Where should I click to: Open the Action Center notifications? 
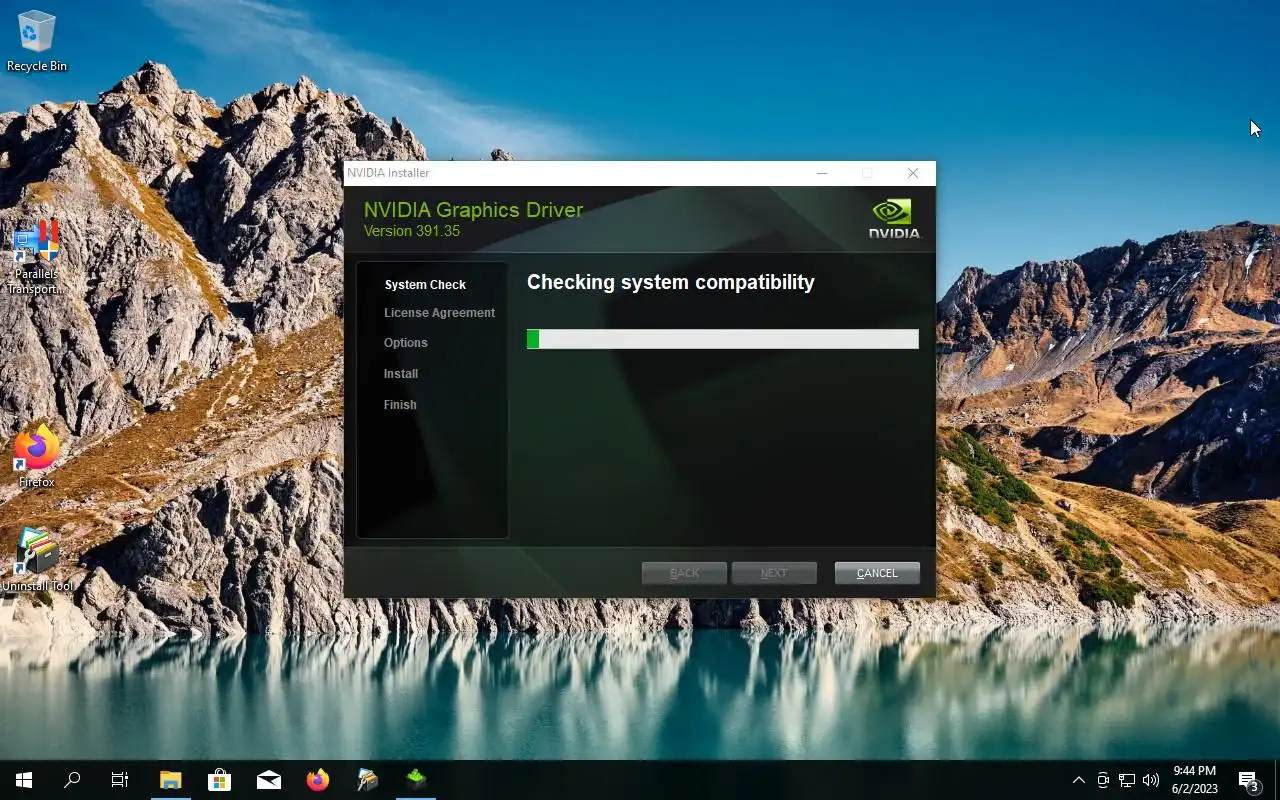pyautogui.click(x=1248, y=780)
